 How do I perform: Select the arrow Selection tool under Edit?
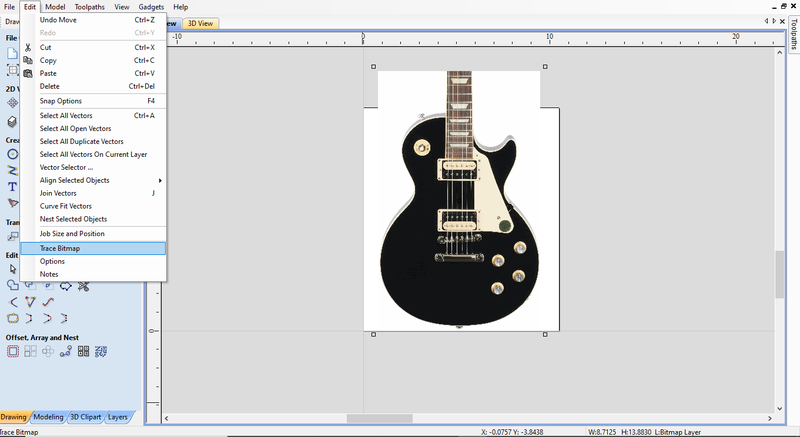pyautogui.click(x=13, y=269)
